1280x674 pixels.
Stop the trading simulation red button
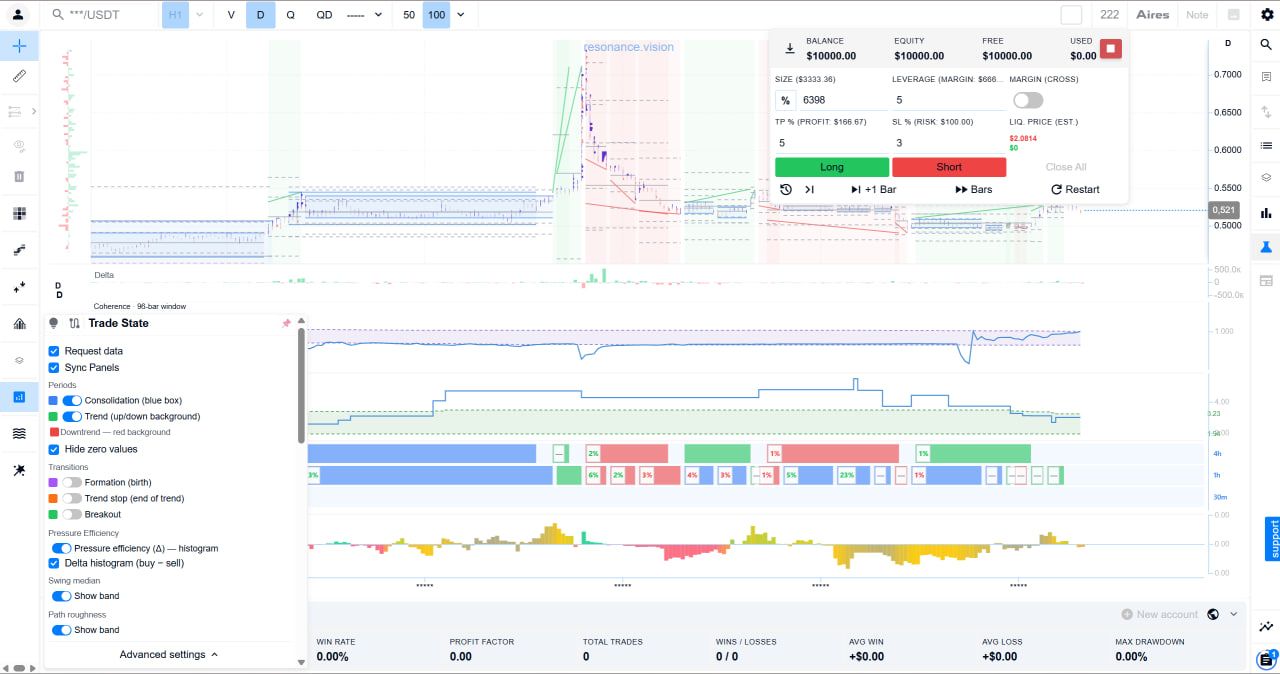pos(1110,49)
